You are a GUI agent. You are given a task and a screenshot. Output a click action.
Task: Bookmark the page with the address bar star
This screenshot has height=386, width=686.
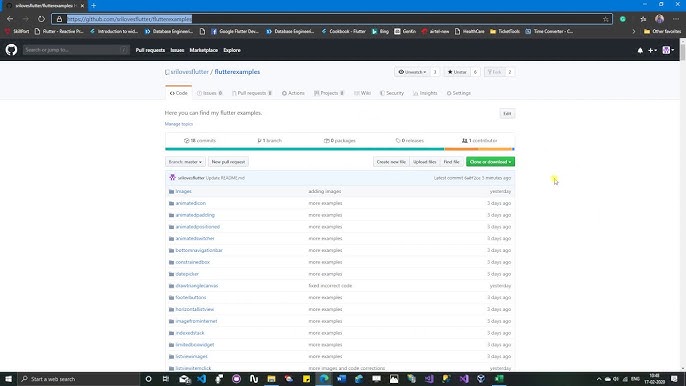(x=606, y=19)
